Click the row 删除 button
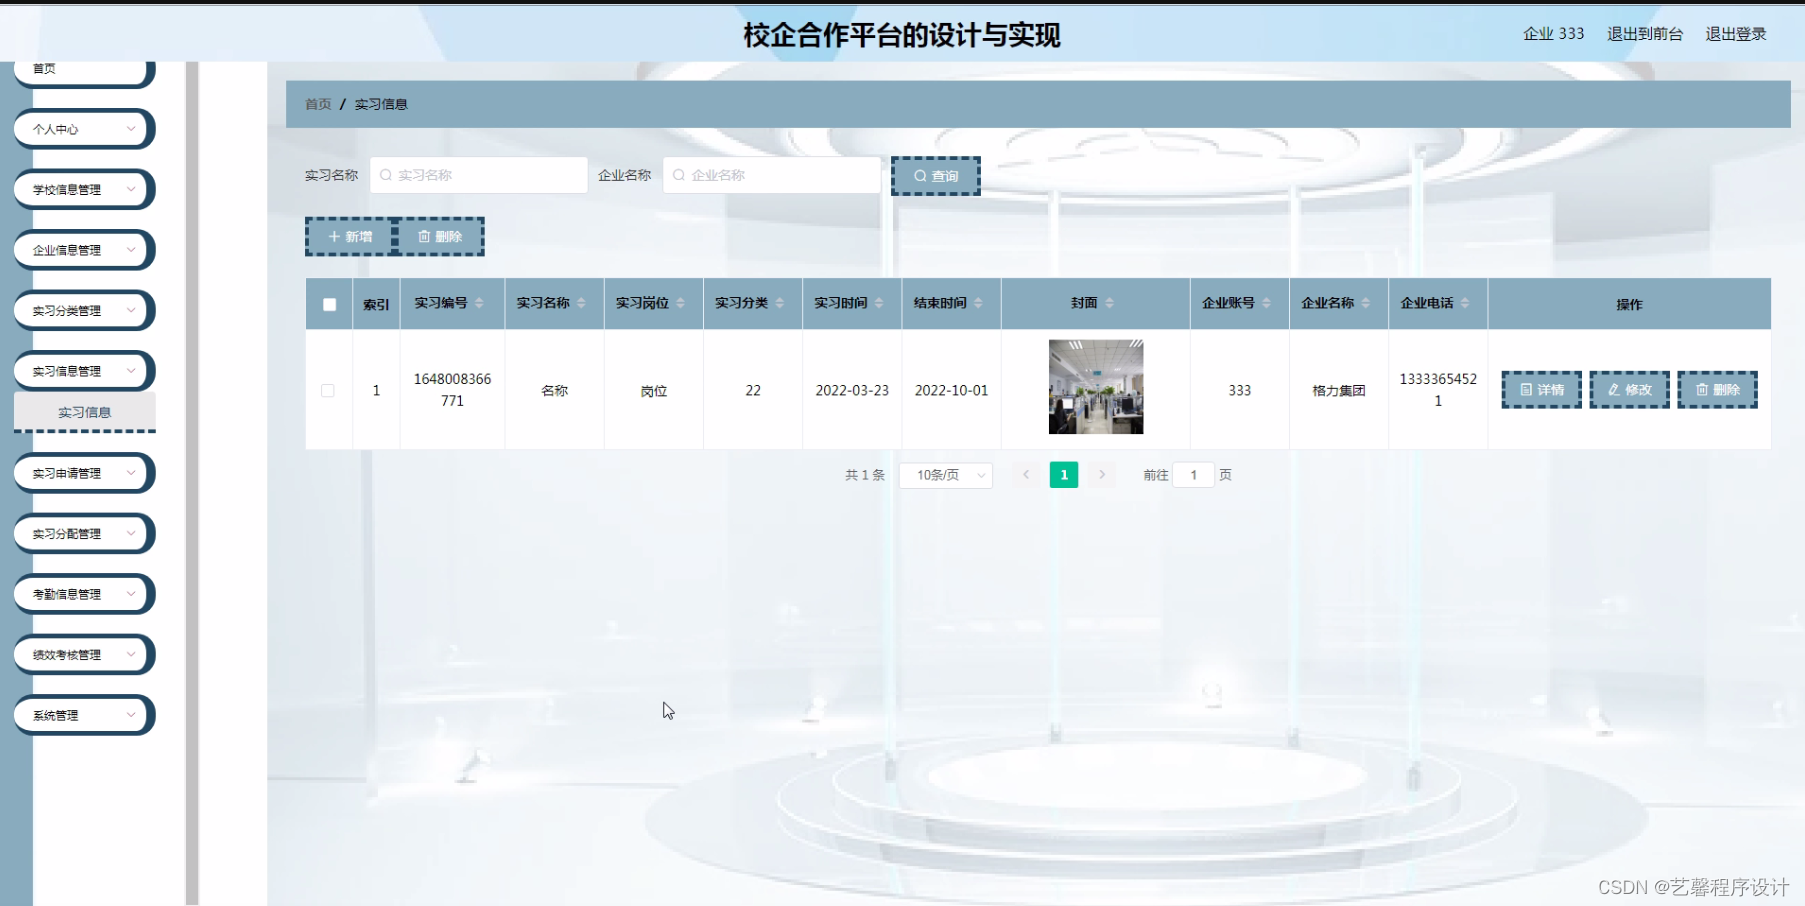The height and width of the screenshot is (906, 1805). [1717, 390]
